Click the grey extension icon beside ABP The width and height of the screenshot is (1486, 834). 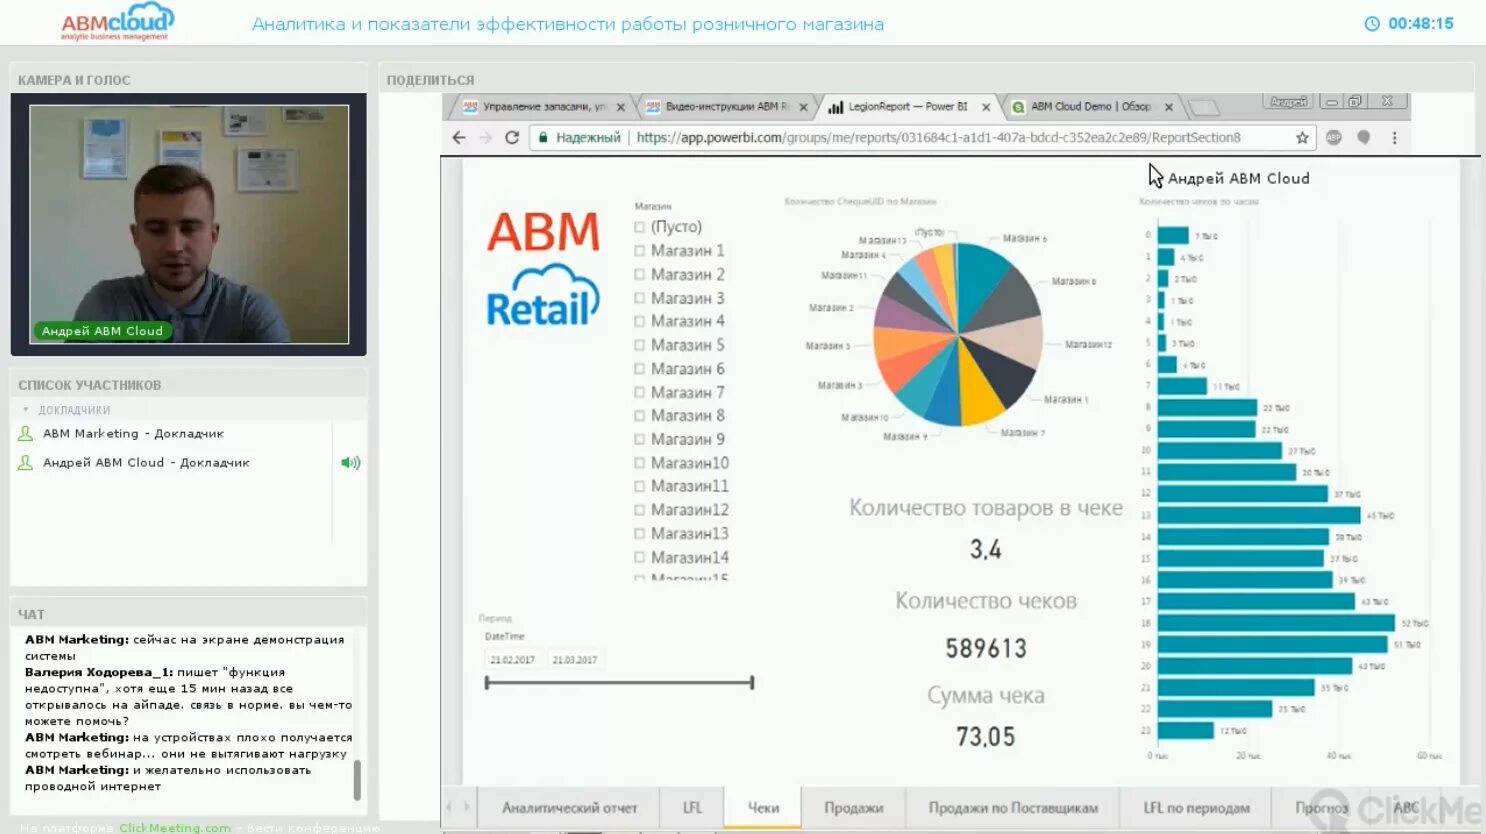click(1363, 138)
